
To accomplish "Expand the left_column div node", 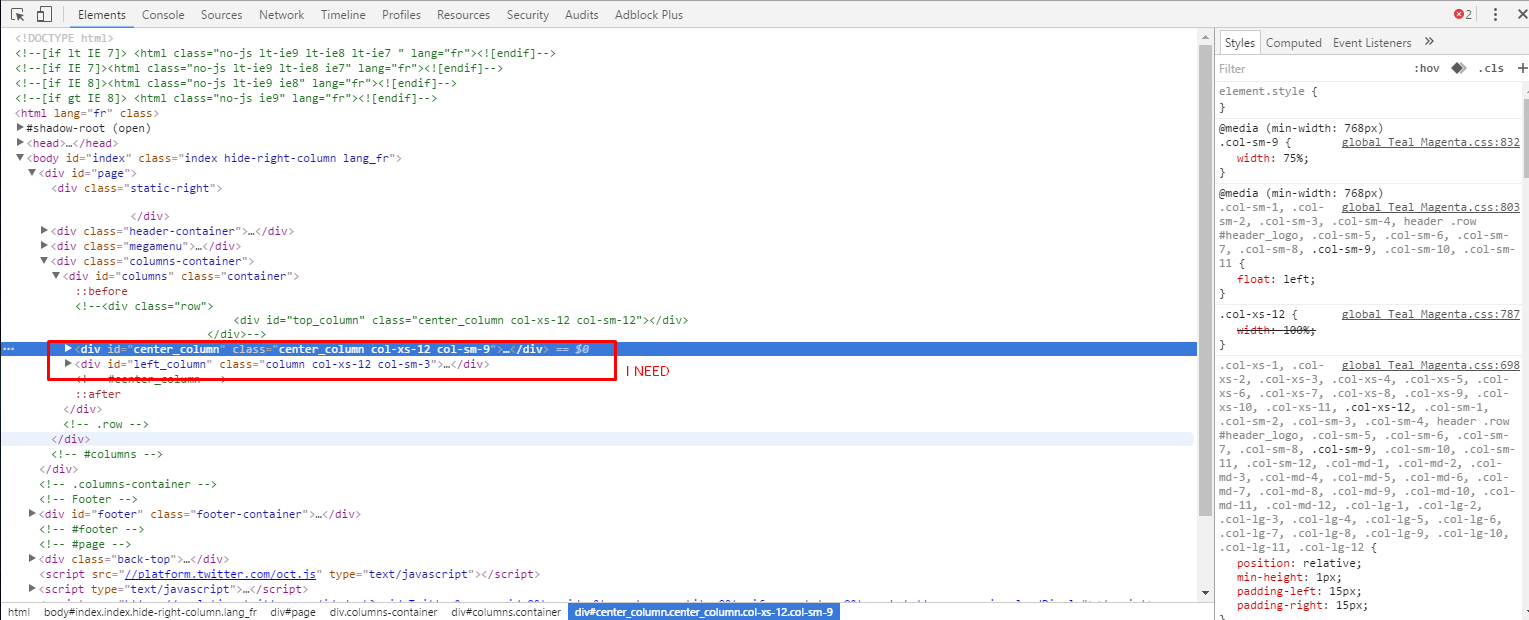I will (69, 364).
